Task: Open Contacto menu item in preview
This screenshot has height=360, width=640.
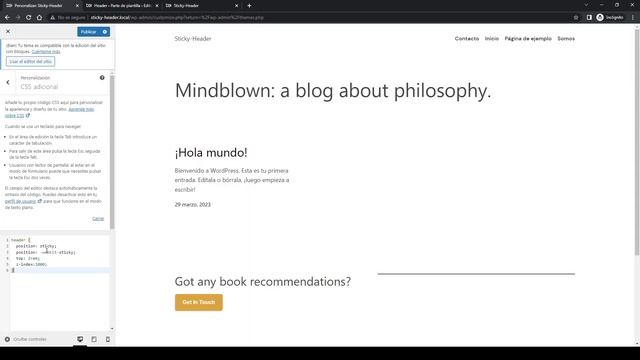Action: click(467, 39)
